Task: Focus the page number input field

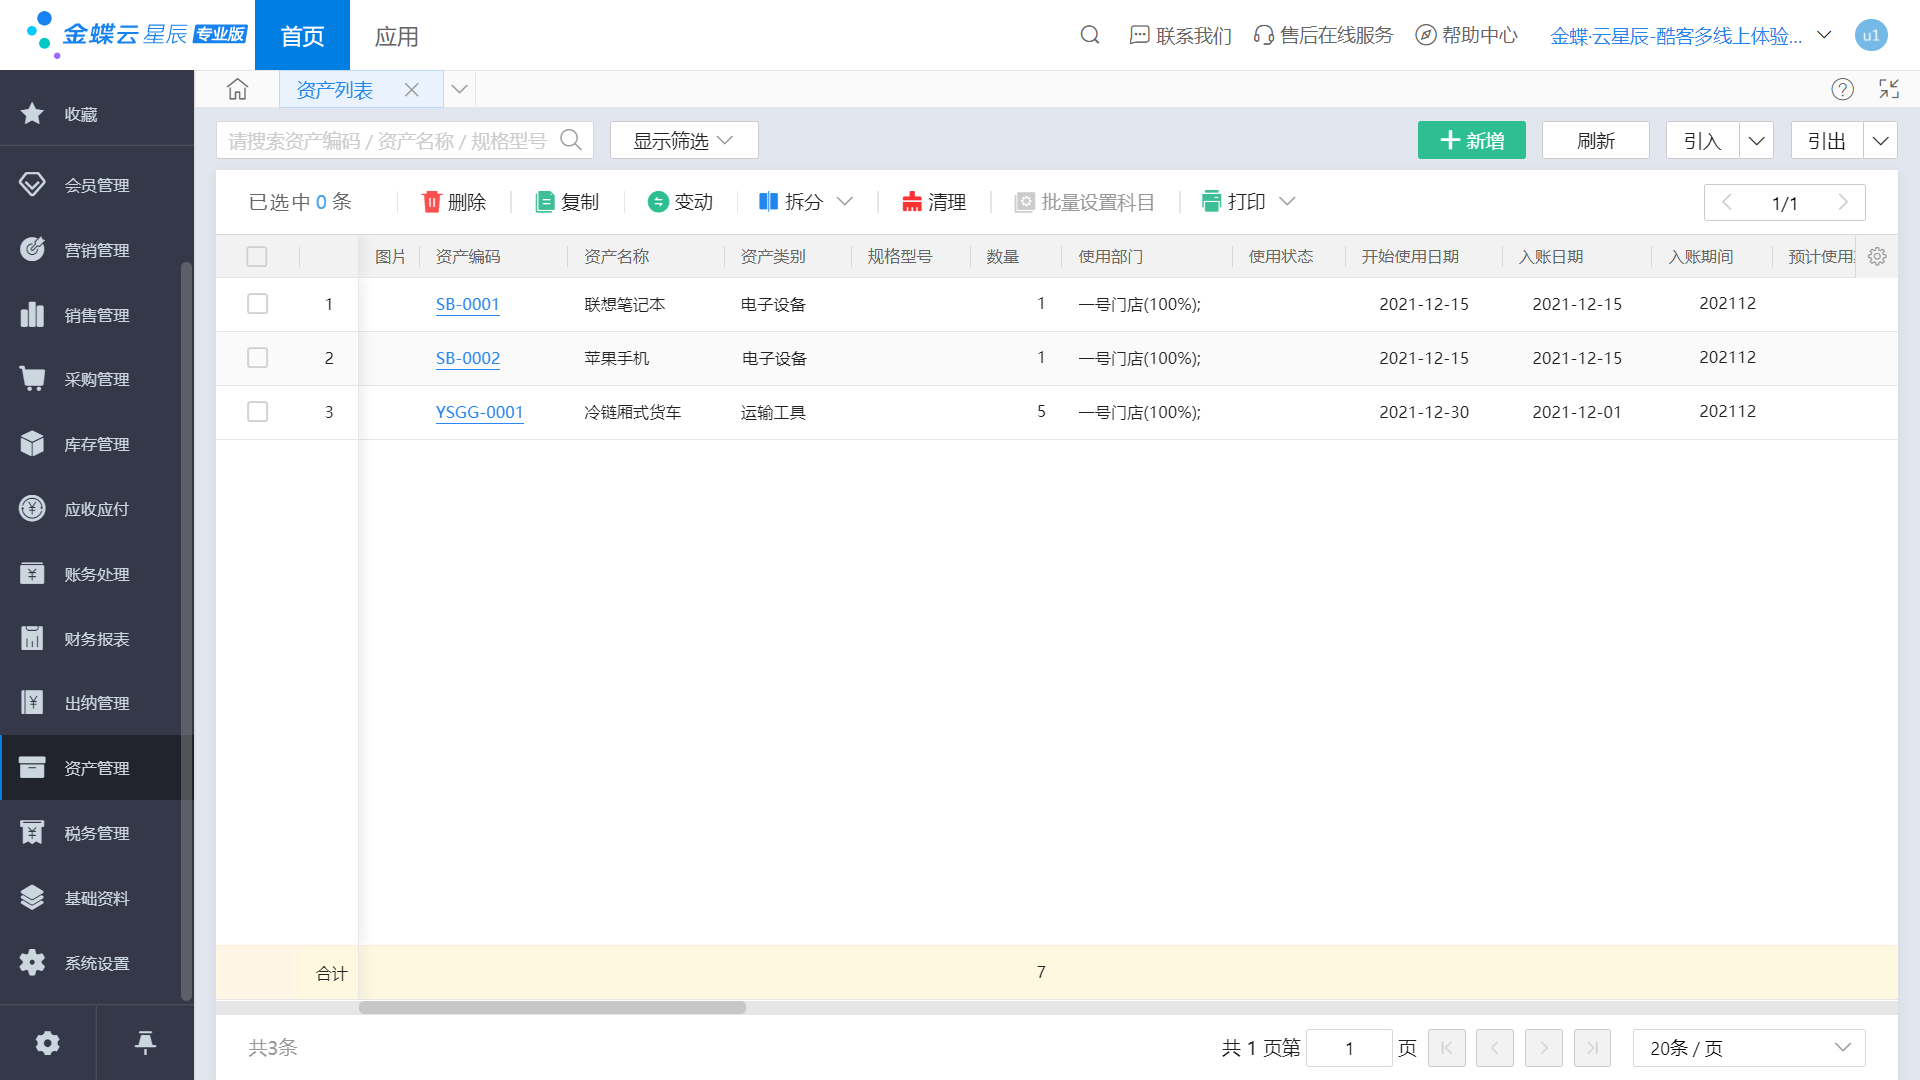Action: (x=1349, y=1048)
